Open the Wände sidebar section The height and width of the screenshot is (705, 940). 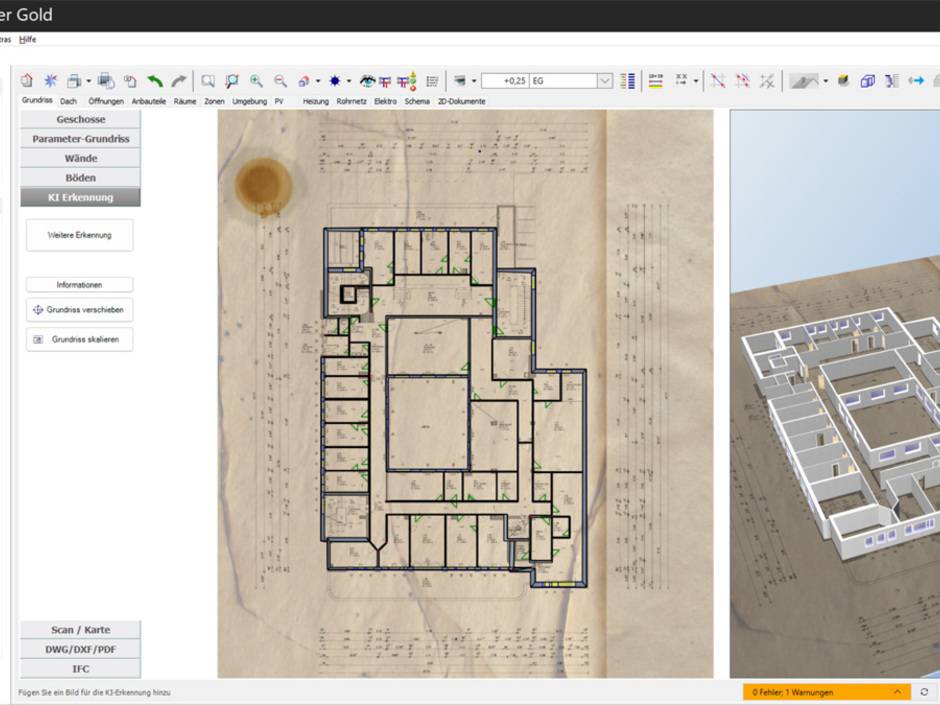[x=80, y=158]
